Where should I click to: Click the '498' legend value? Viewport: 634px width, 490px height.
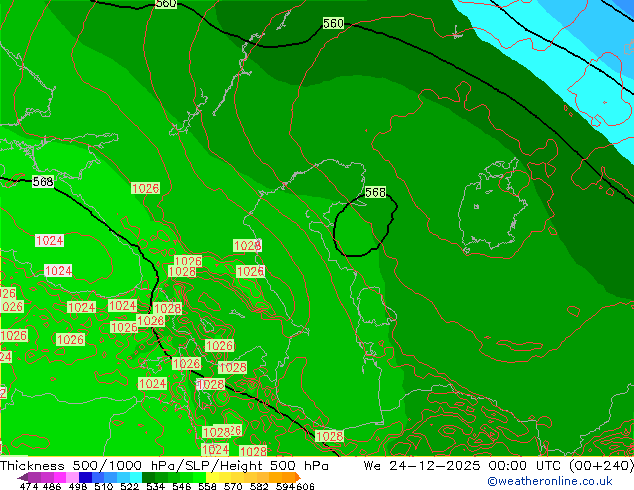(x=78, y=486)
